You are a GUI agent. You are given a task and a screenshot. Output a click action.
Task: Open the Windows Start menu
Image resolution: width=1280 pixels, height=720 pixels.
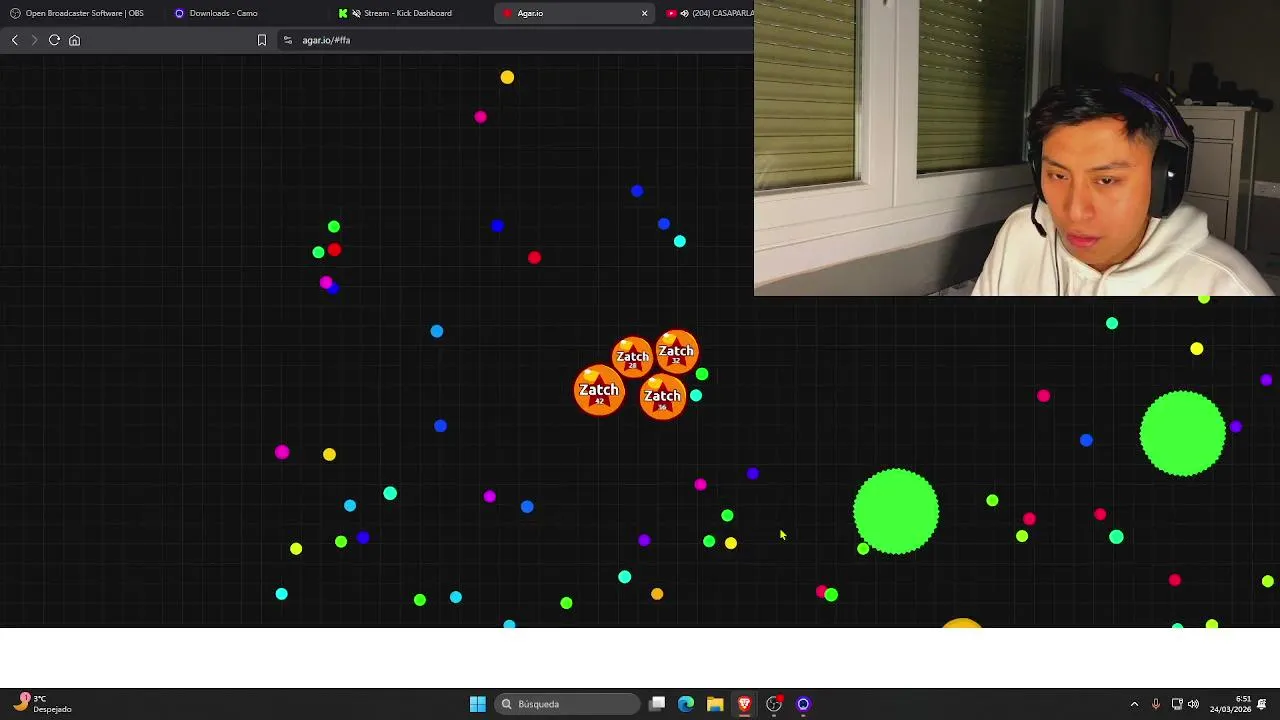pyautogui.click(x=478, y=704)
